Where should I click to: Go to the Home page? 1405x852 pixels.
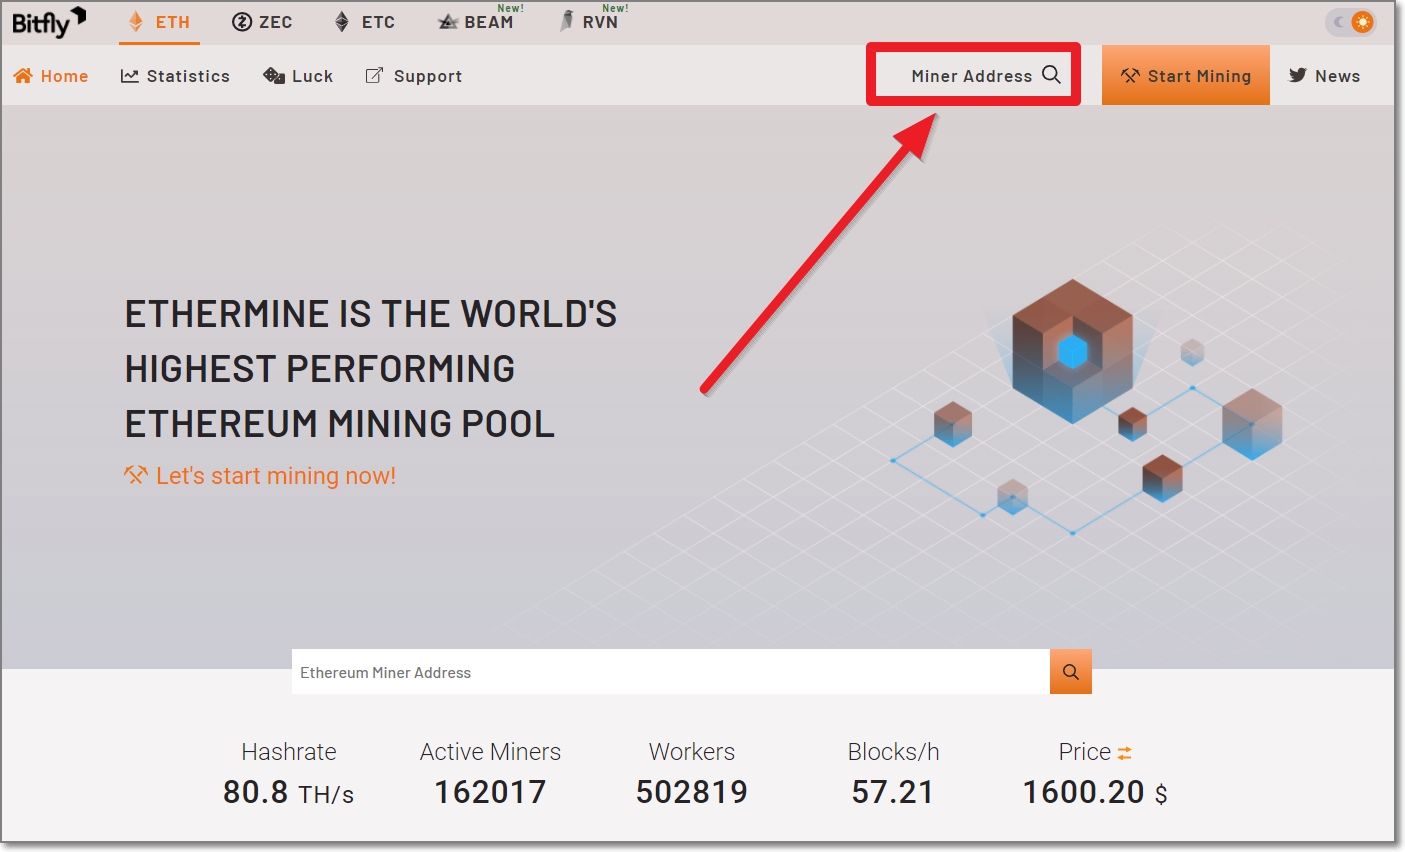[51, 76]
